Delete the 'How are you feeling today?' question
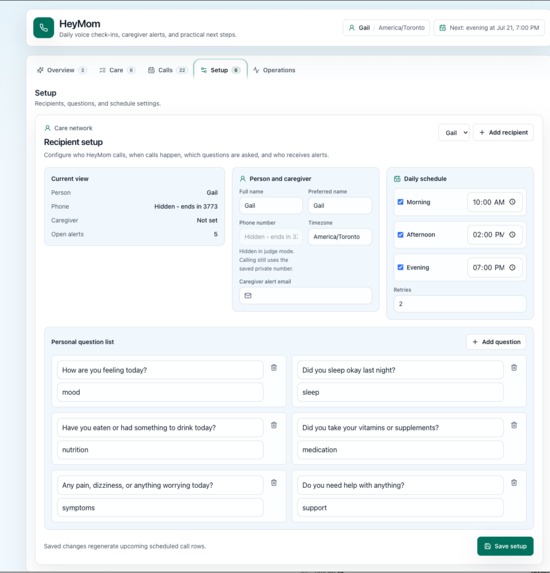Screen dimensions: 550x573 click(x=274, y=368)
